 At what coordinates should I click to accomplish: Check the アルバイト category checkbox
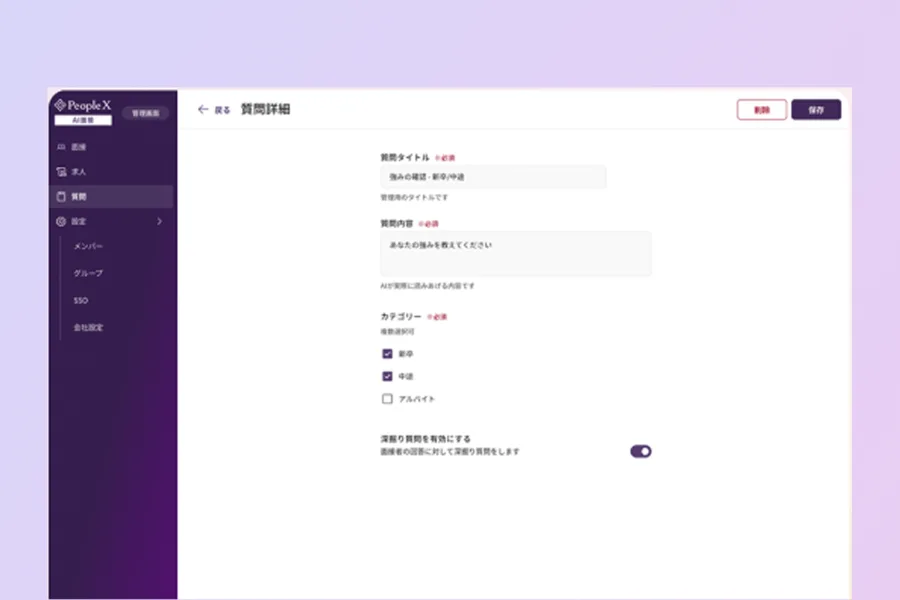pos(387,398)
